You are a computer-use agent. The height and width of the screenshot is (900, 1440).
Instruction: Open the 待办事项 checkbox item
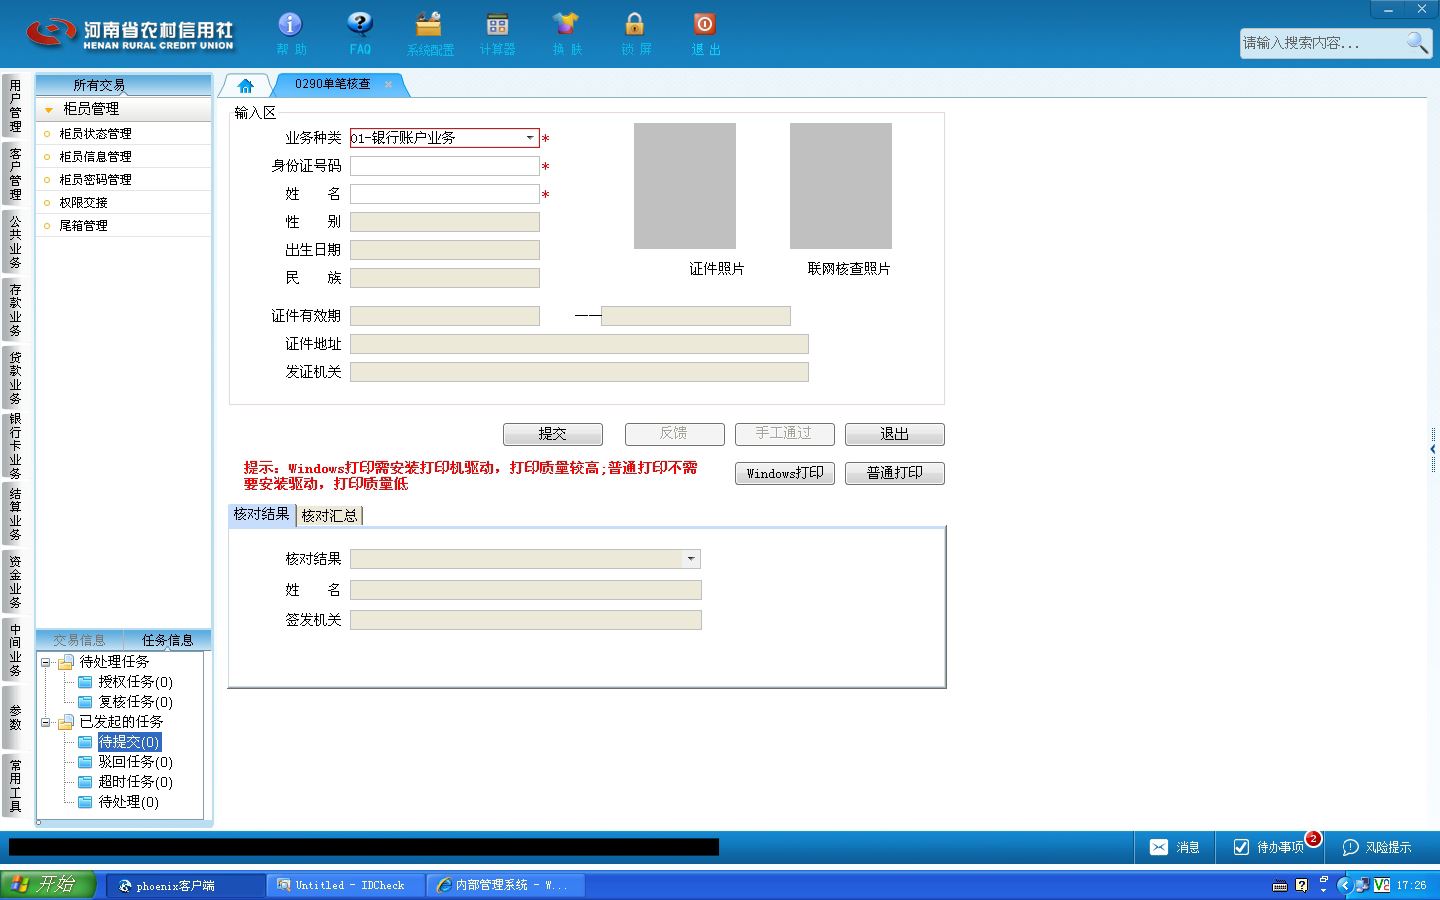tap(1268, 847)
